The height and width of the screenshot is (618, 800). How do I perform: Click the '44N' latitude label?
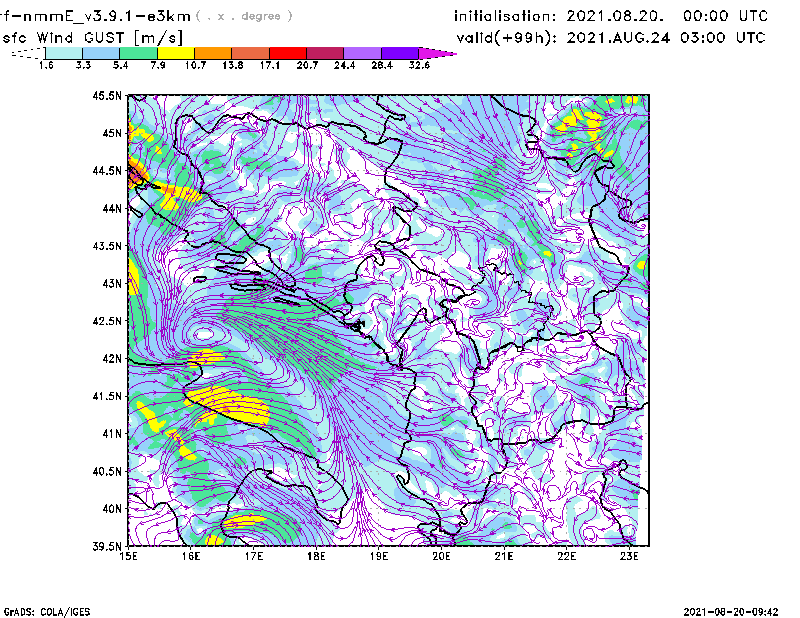[x=112, y=208]
